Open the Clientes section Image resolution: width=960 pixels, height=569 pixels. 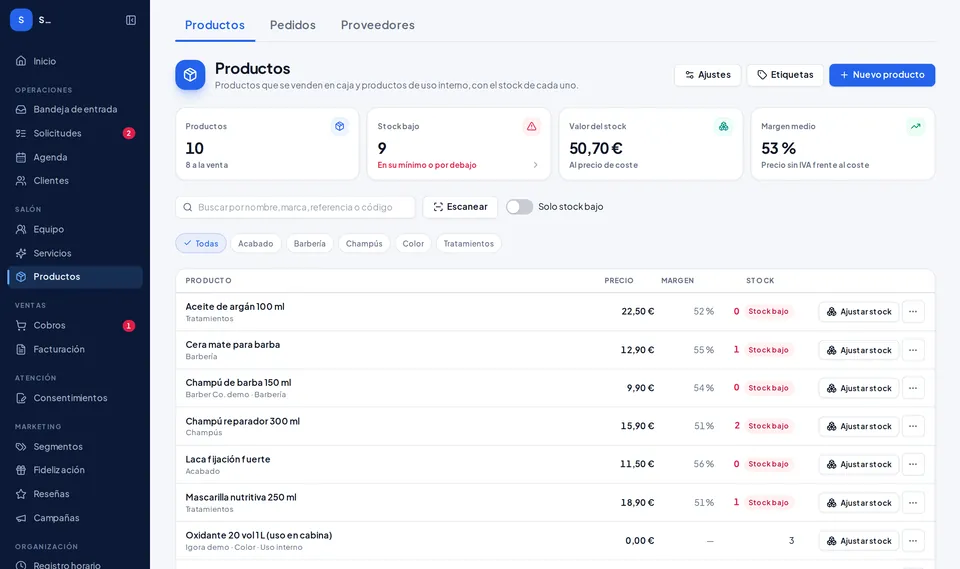75,181
